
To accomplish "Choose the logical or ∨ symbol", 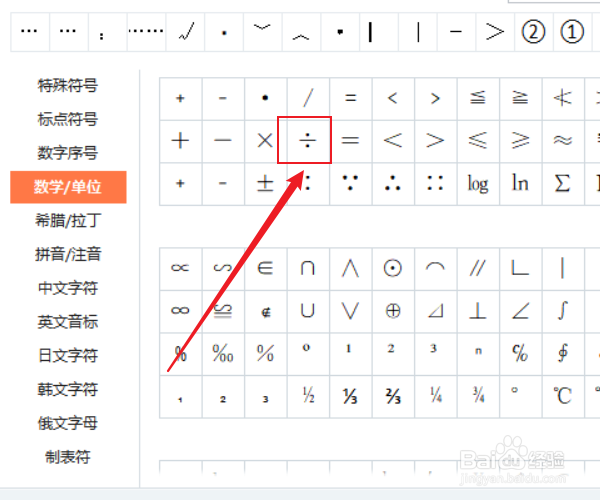I will pyautogui.click(x=350, y=311).
